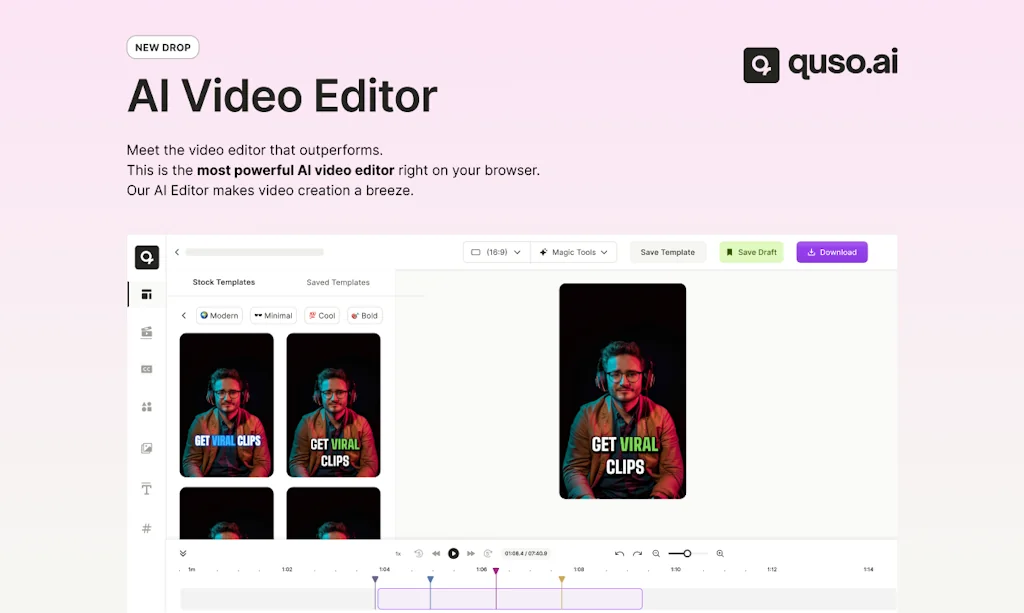Click the Save Draft button
Image resolution: width=1024 pixels, height=613 pixels.
point(751,252)
